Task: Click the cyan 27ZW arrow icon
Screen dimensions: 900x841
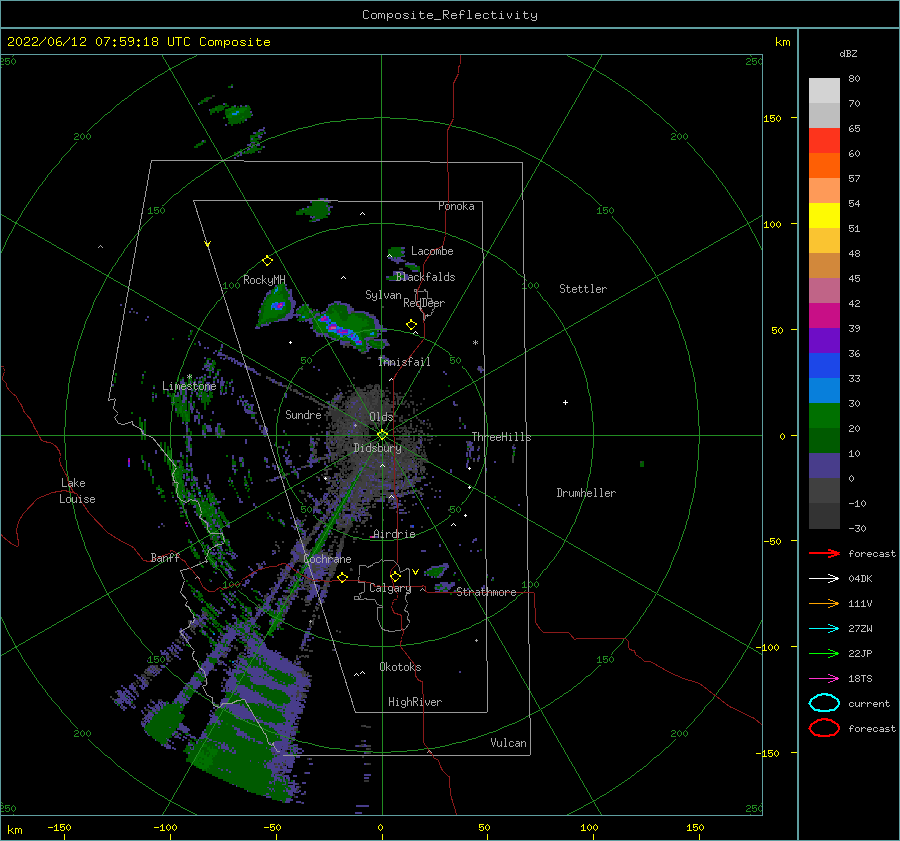Action: [x=824, y=628]
